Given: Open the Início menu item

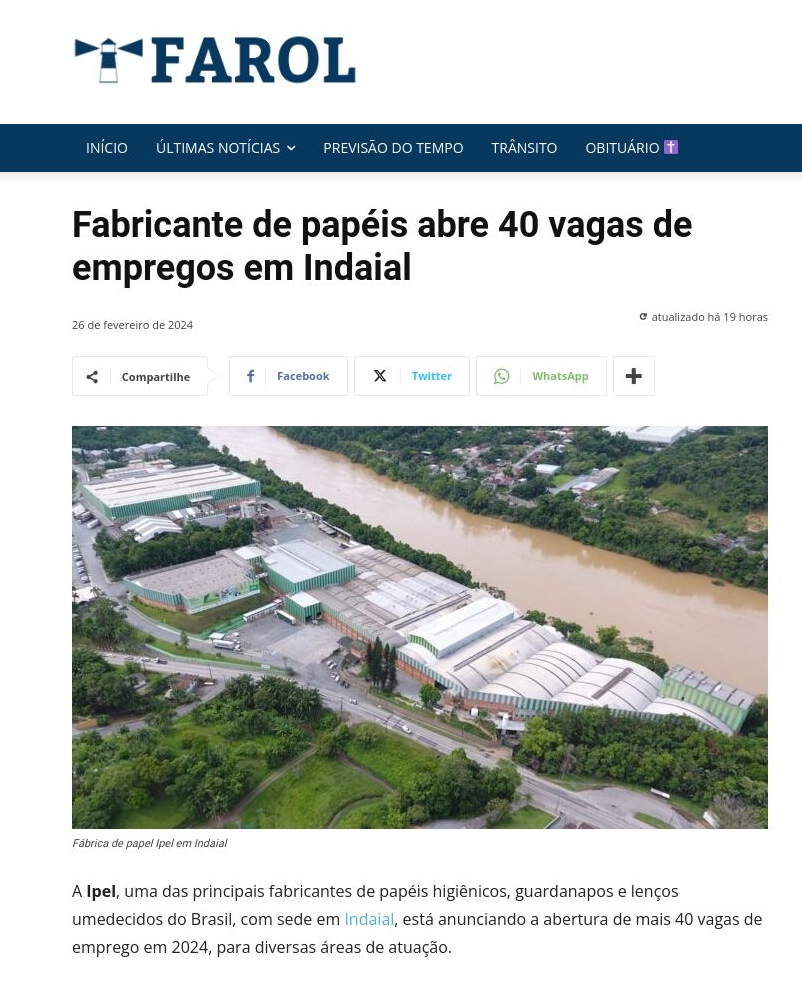Looking at the screenshot, I should click(106, 148).
